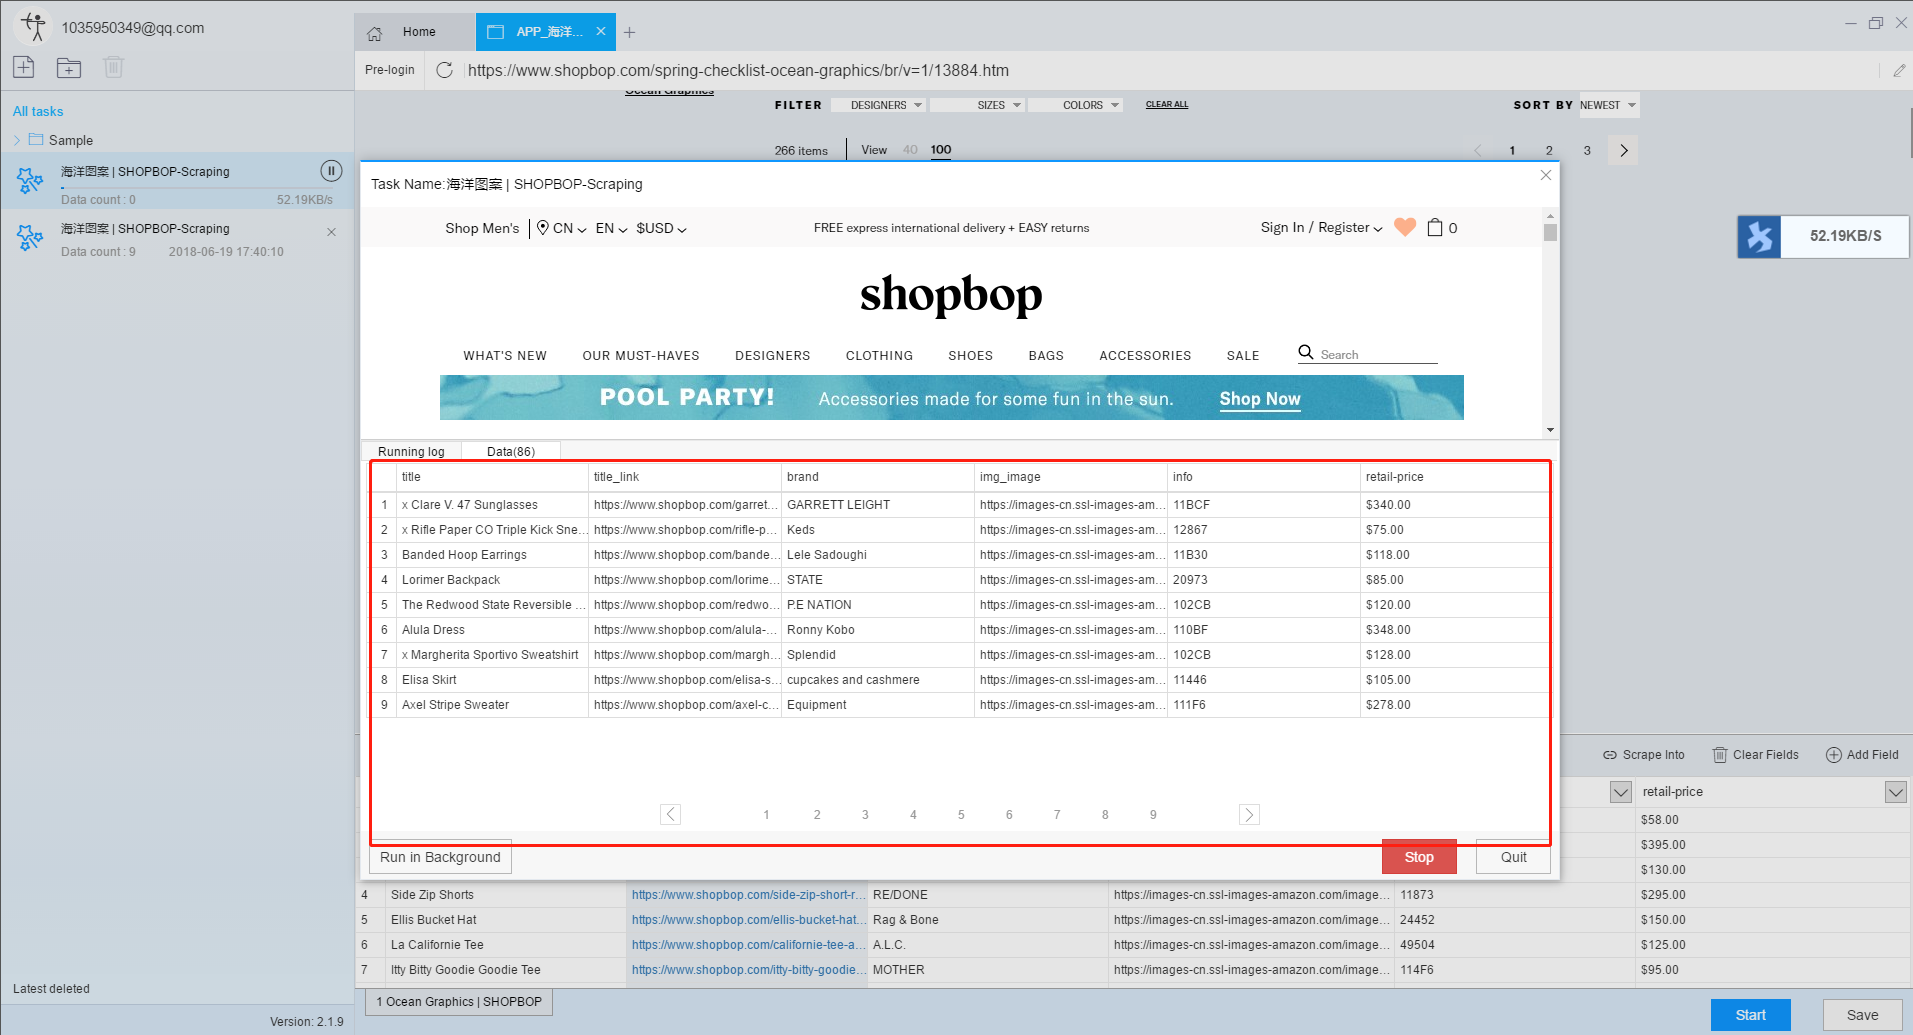Click CLEAR ALL filters link
The width and height of the screenshot is (1913, 1035).
[1167, 104]
